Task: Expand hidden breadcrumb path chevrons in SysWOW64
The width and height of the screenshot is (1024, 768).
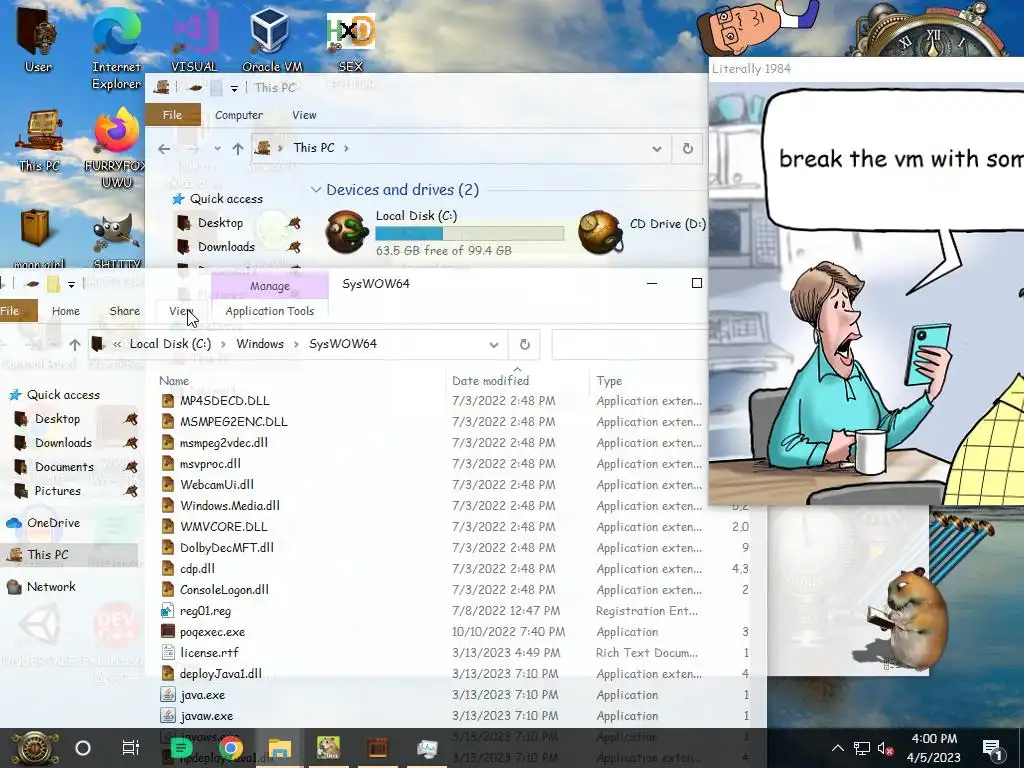Action: tap(117, 344)
